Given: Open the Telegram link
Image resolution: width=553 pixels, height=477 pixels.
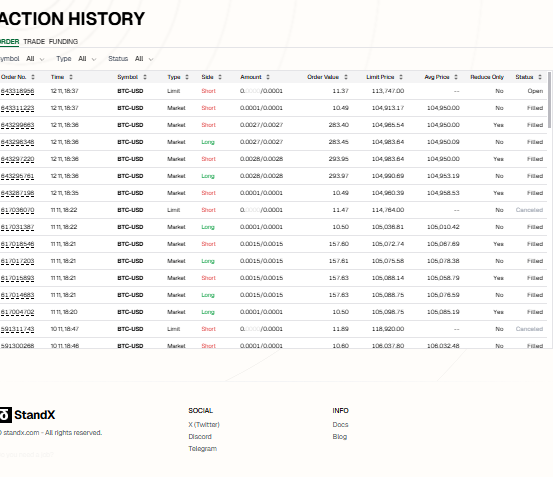Looking at the screenshot, I should click(202, 448).
